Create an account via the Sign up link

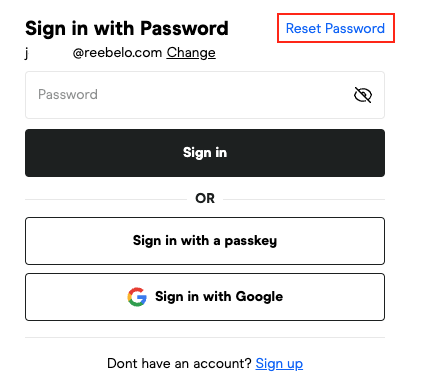[279, 364]
